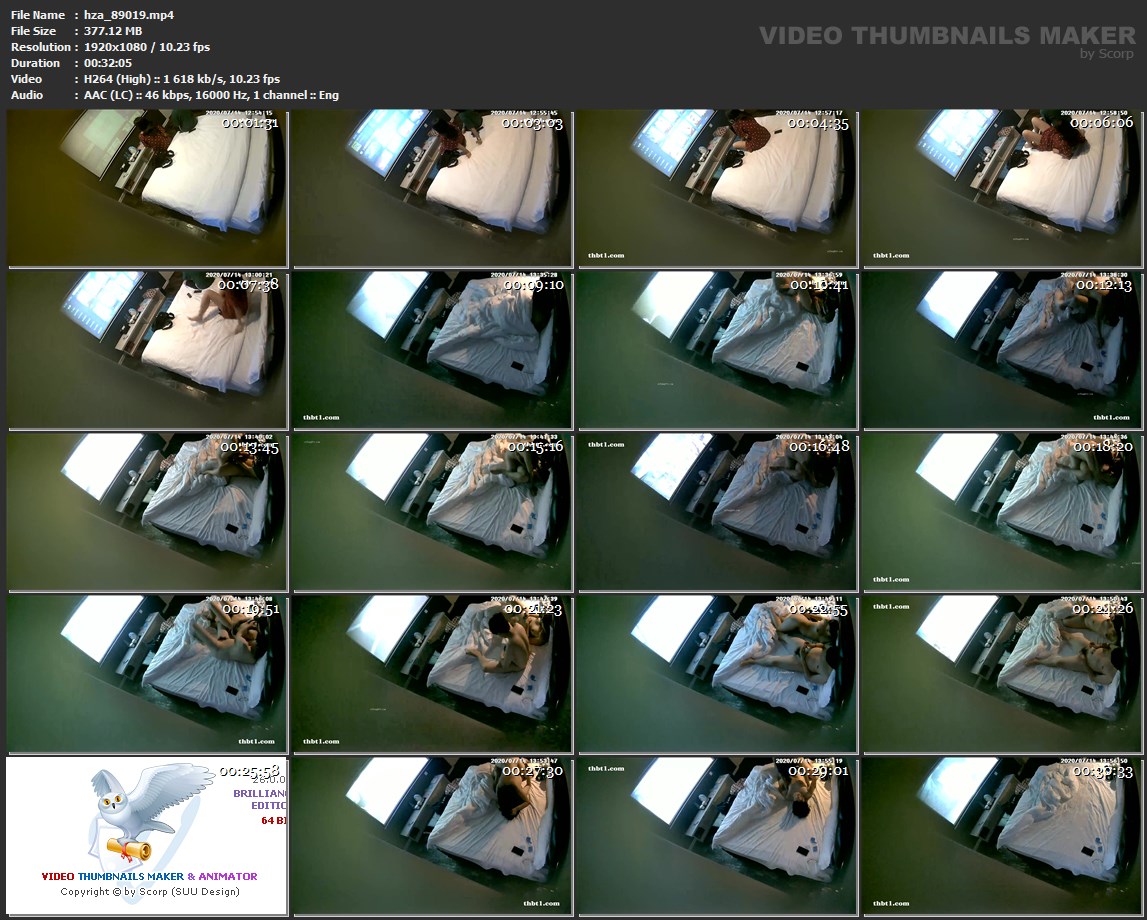Click the file name hza_89019.mp4
This screenshot has width=1147, height=920.
click(x=129, y=15)
